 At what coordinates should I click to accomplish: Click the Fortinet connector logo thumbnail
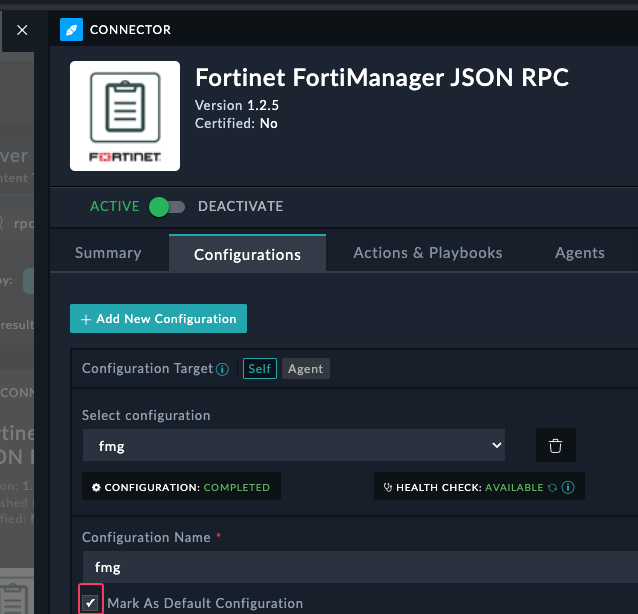[125, 116]
